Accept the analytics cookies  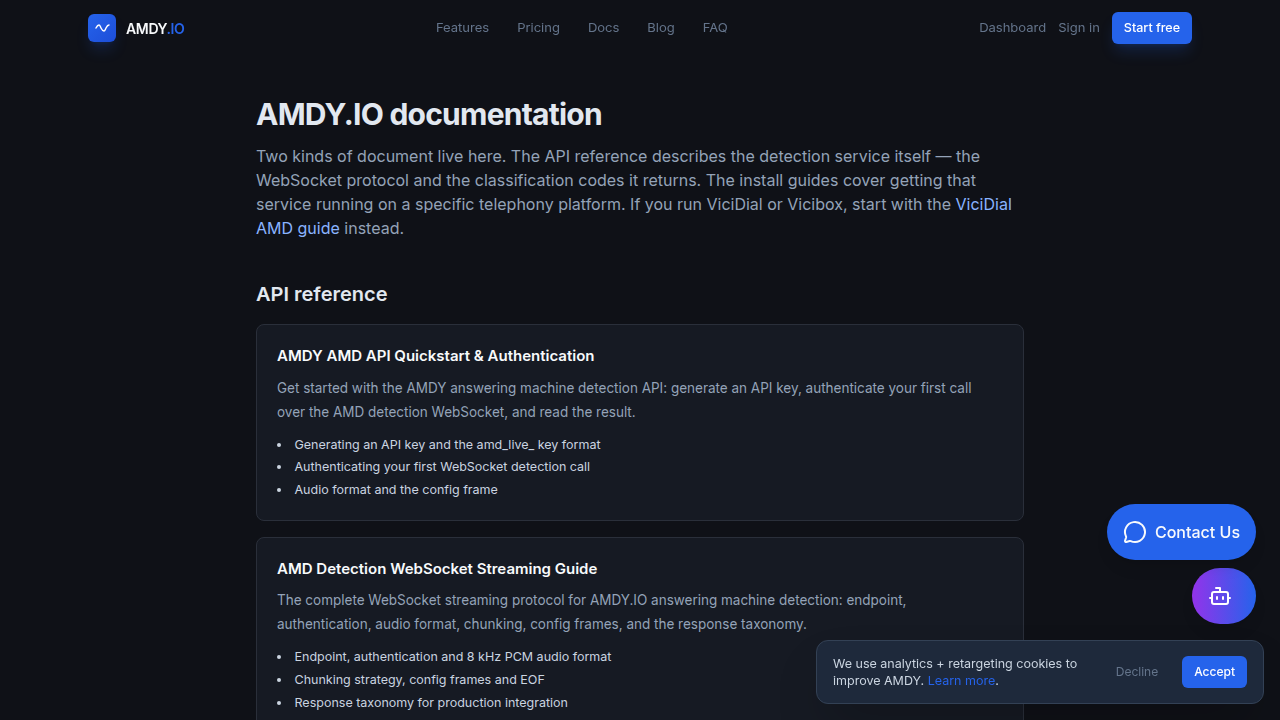1214,672
